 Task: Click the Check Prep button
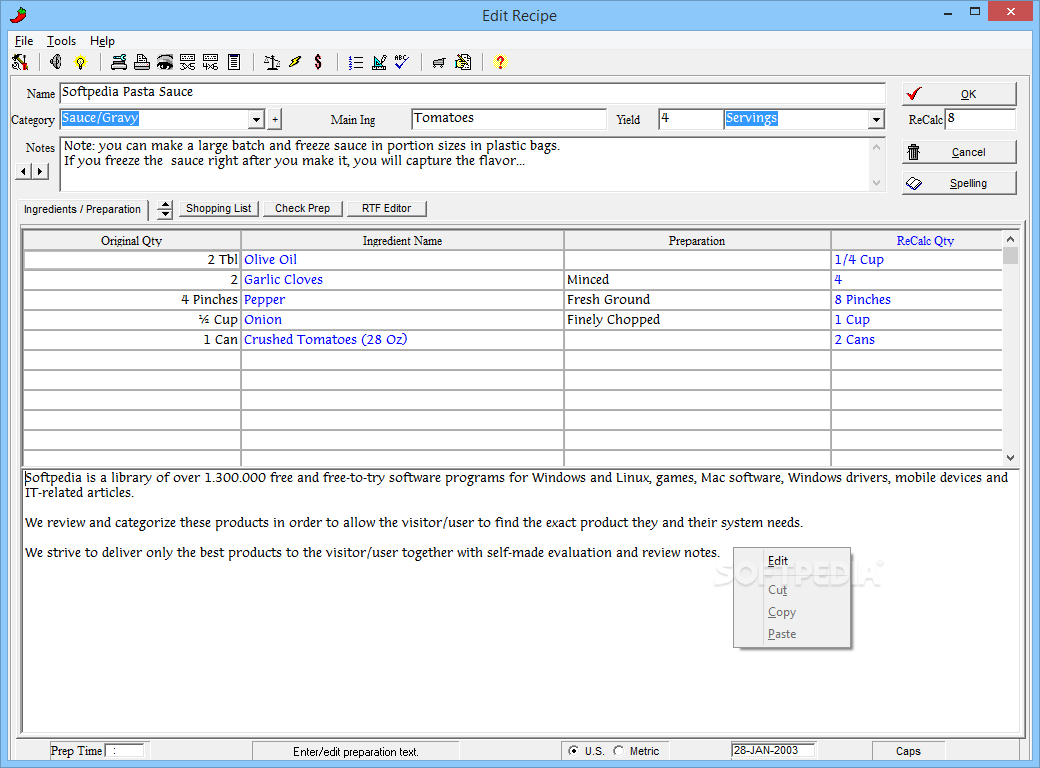click(x=302, y=208)
